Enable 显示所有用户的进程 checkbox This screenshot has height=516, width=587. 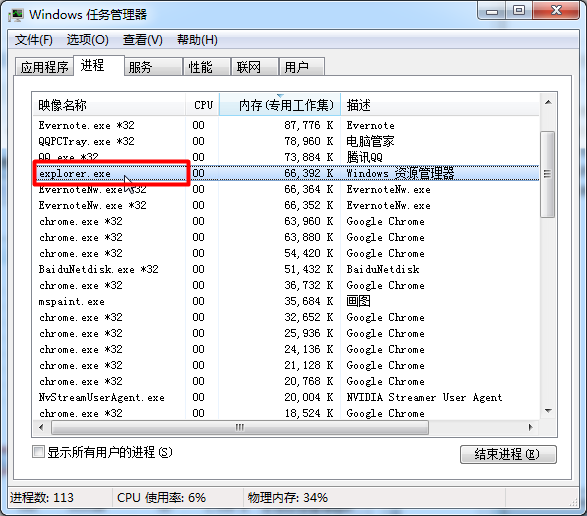click(38, 452)
